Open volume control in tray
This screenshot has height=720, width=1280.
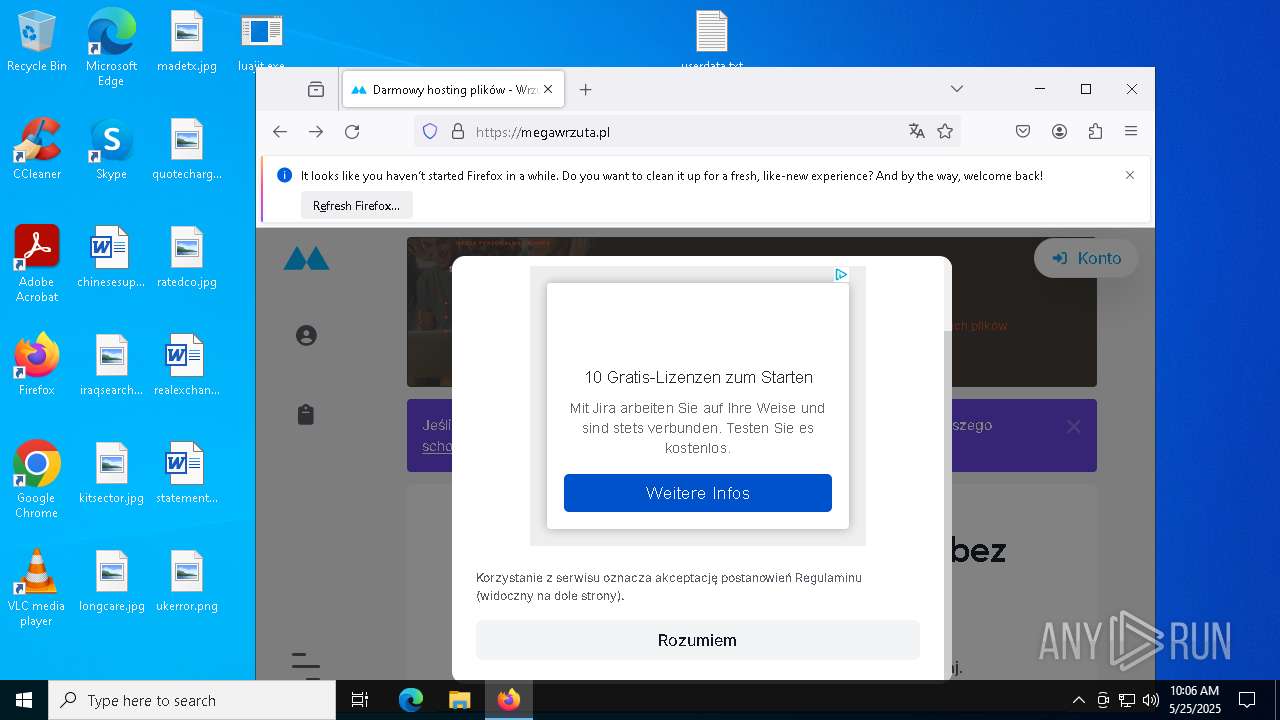point(1151,700)
